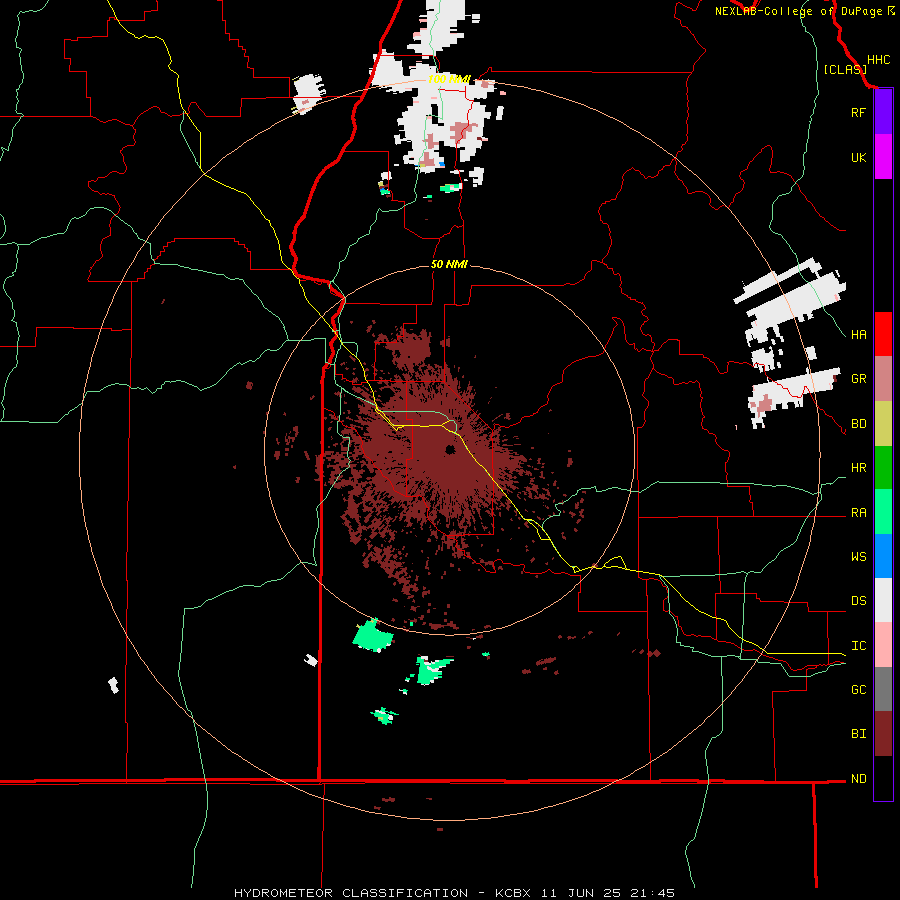Click the WS legend label
This screenshot has height=900, width=900.
[x=858, y=557]
